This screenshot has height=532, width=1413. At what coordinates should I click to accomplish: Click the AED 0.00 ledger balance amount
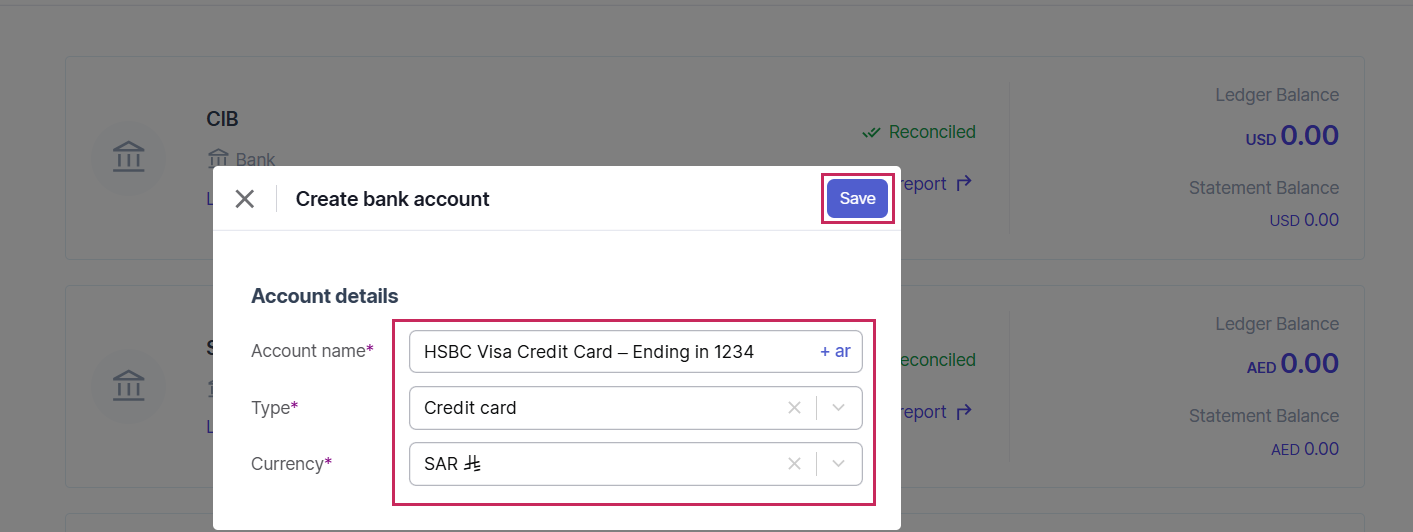tap(1292, 364)
